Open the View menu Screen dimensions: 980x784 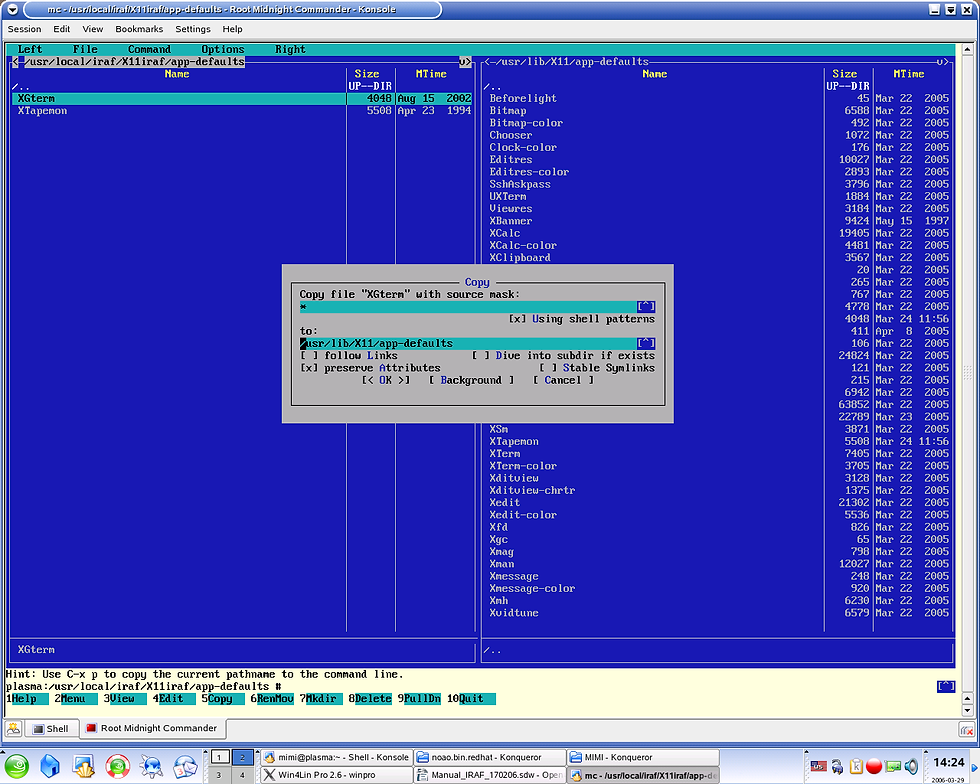click(92, 29)
